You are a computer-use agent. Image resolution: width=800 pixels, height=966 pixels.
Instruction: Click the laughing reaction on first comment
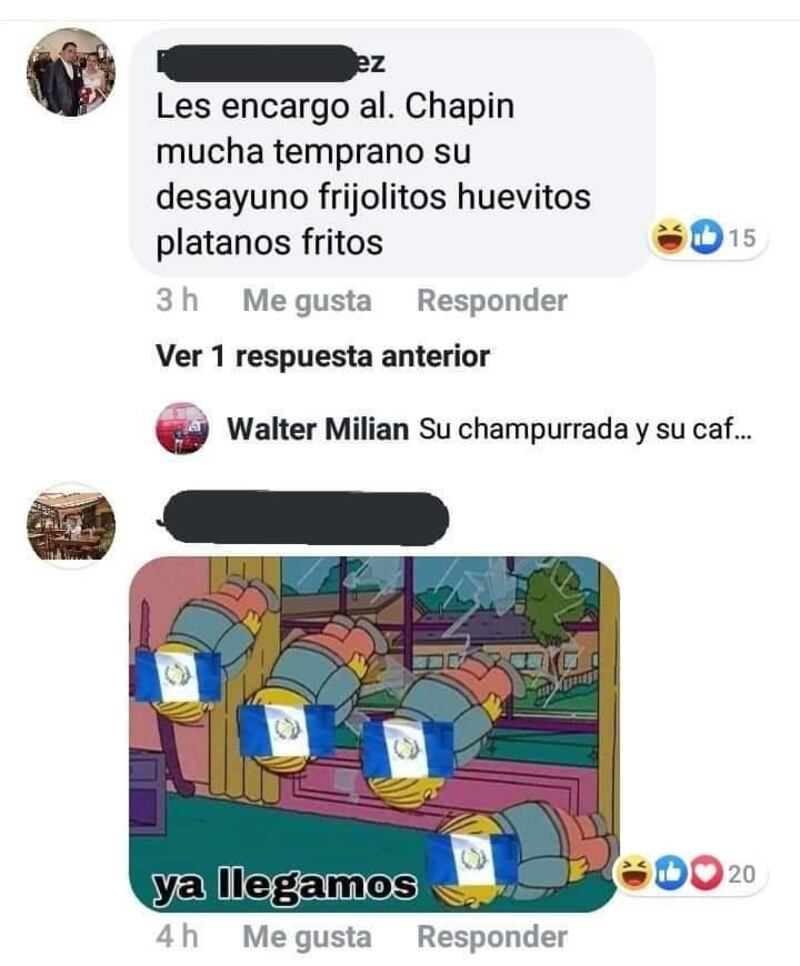click(671, 237)
